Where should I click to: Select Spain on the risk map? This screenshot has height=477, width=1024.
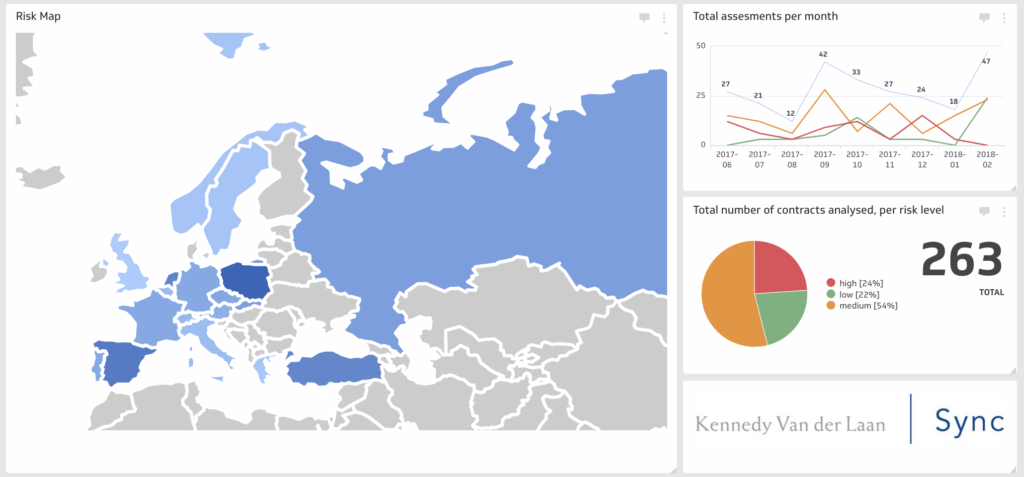point(124,361)
